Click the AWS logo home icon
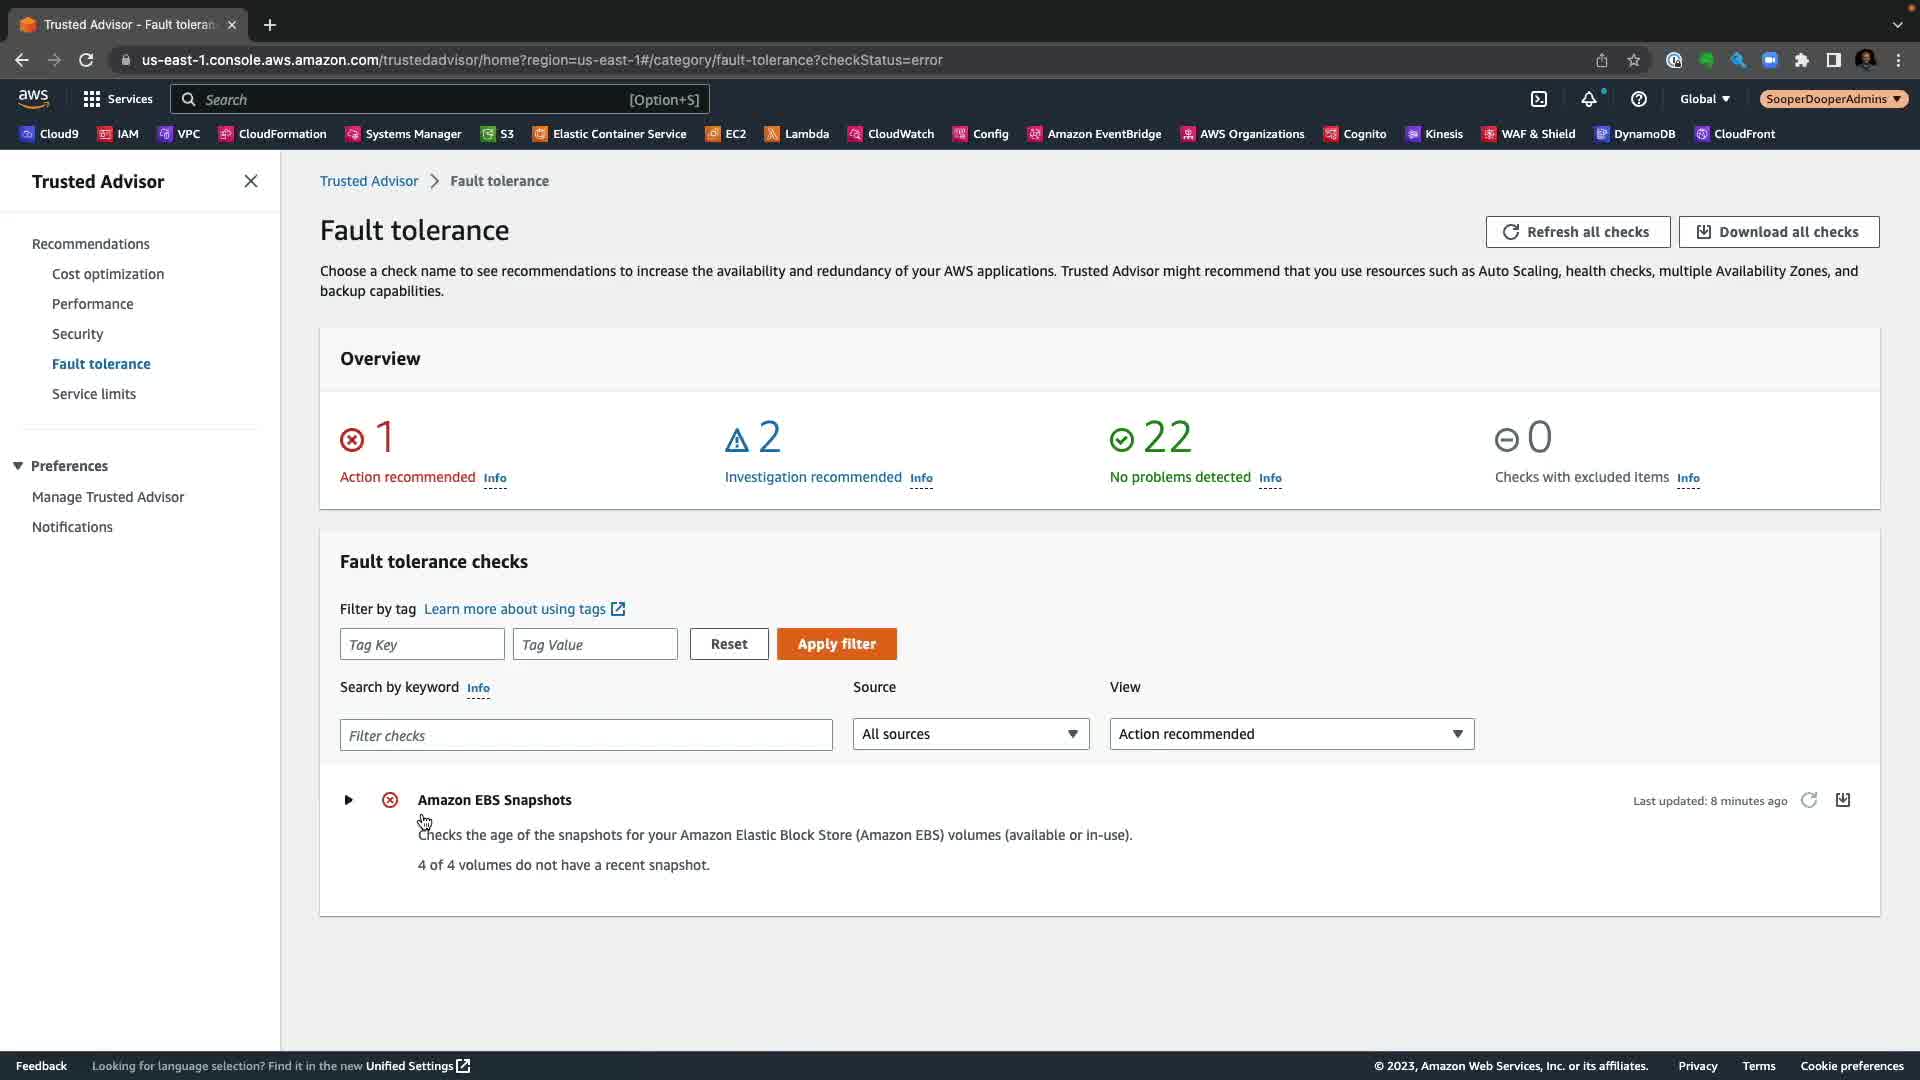This screenshot has height=1080, width=1920. [x=33, y=98]
